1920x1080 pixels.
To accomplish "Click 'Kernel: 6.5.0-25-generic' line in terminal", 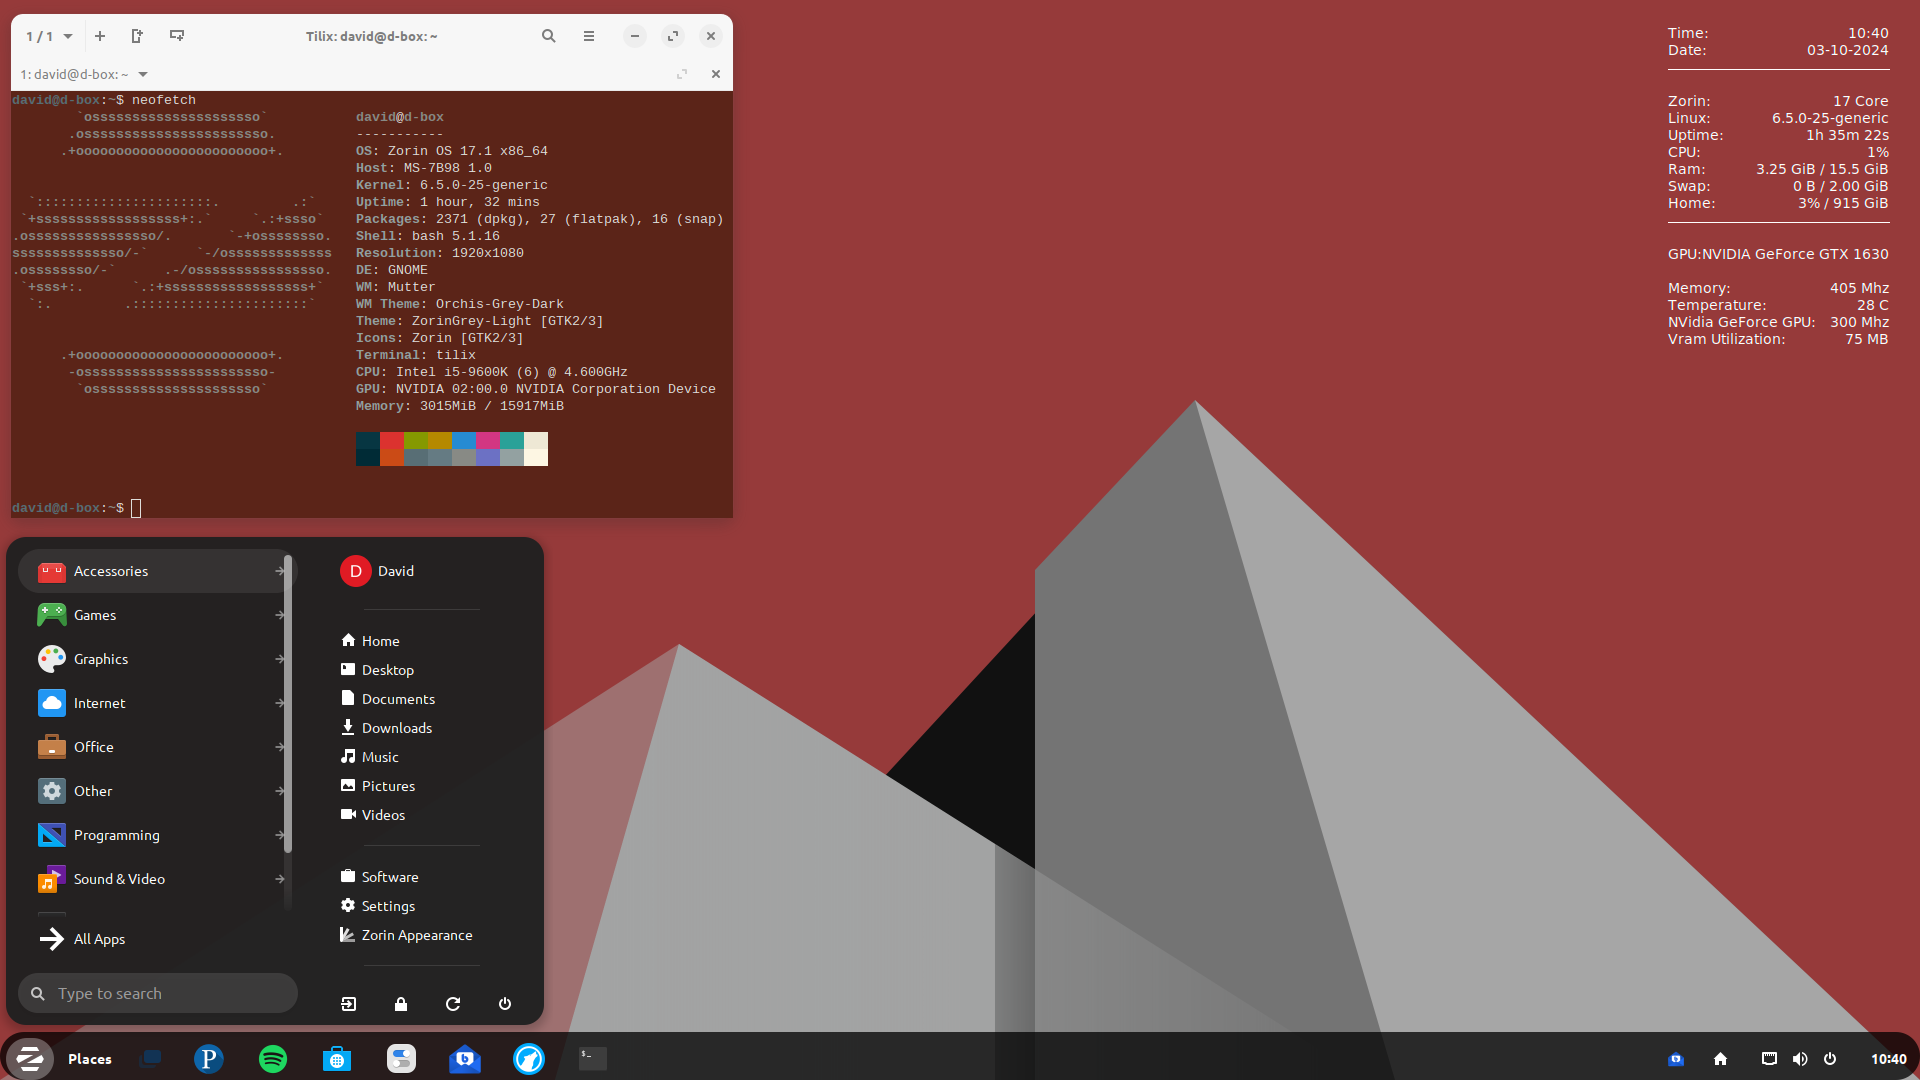I will coord(452,185).
